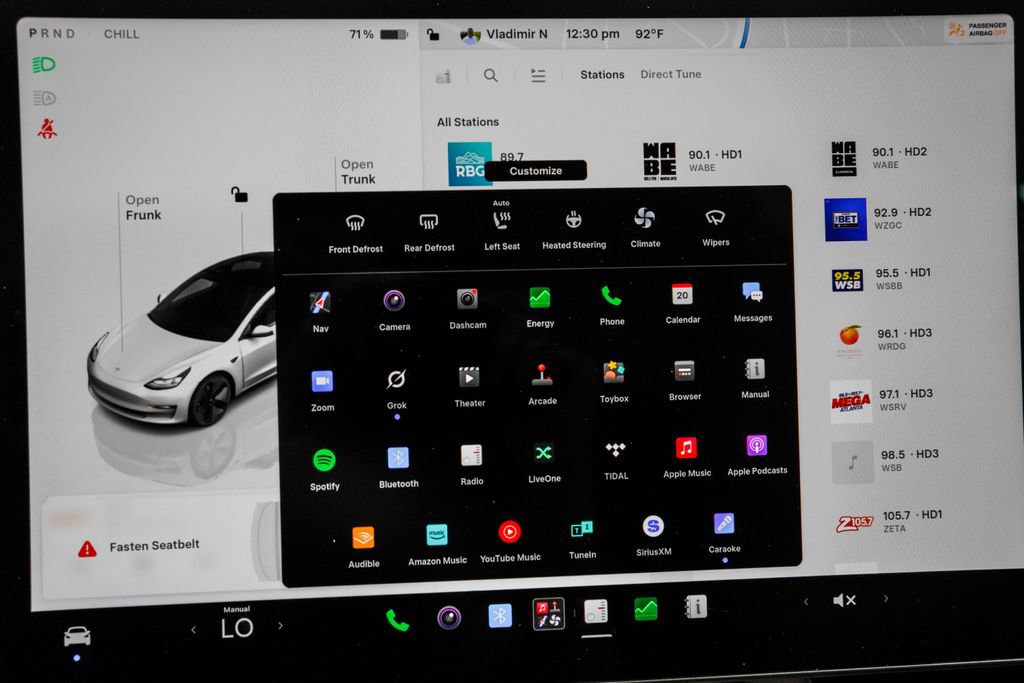
Task: Open the radio search magnifier
Action: (490, 76)
